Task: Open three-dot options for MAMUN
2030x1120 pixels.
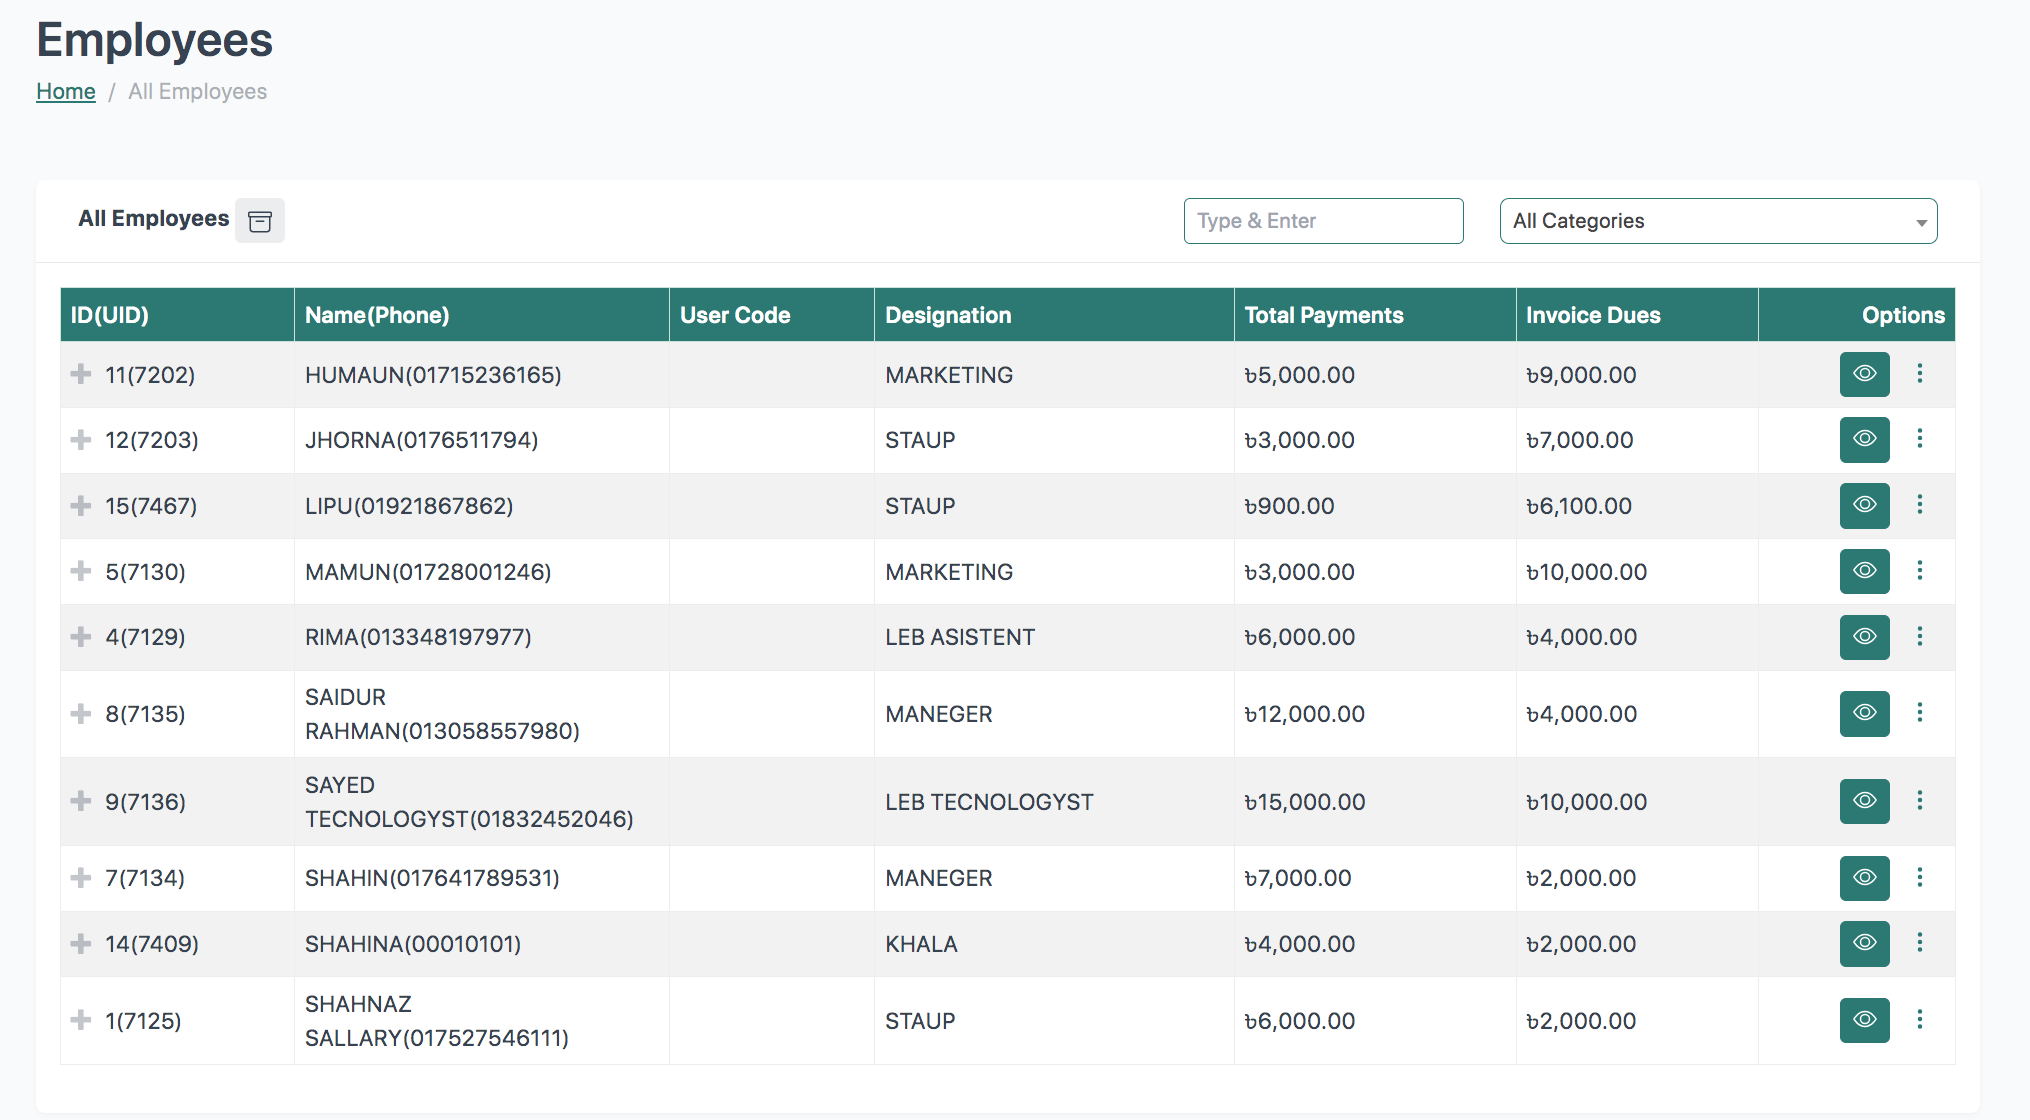Action: pyautogui.click(x=1919, y=571)
